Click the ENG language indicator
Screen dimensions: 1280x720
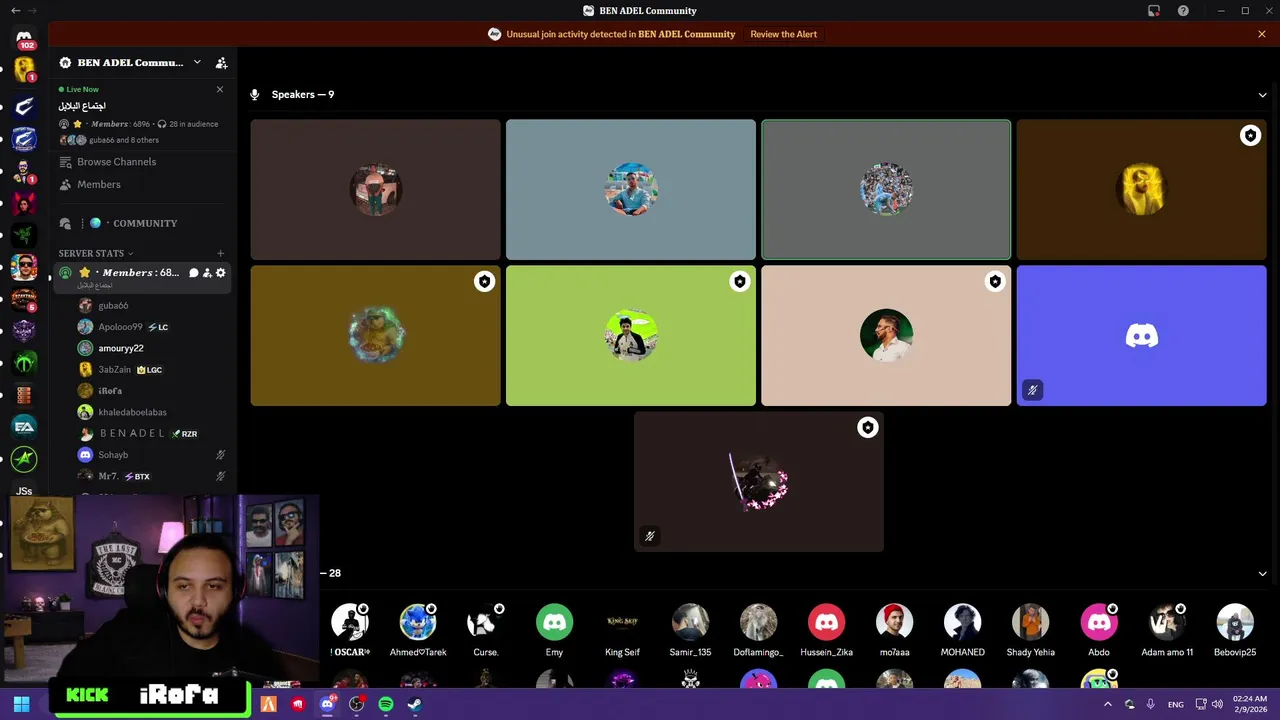tap(1176, 704)
